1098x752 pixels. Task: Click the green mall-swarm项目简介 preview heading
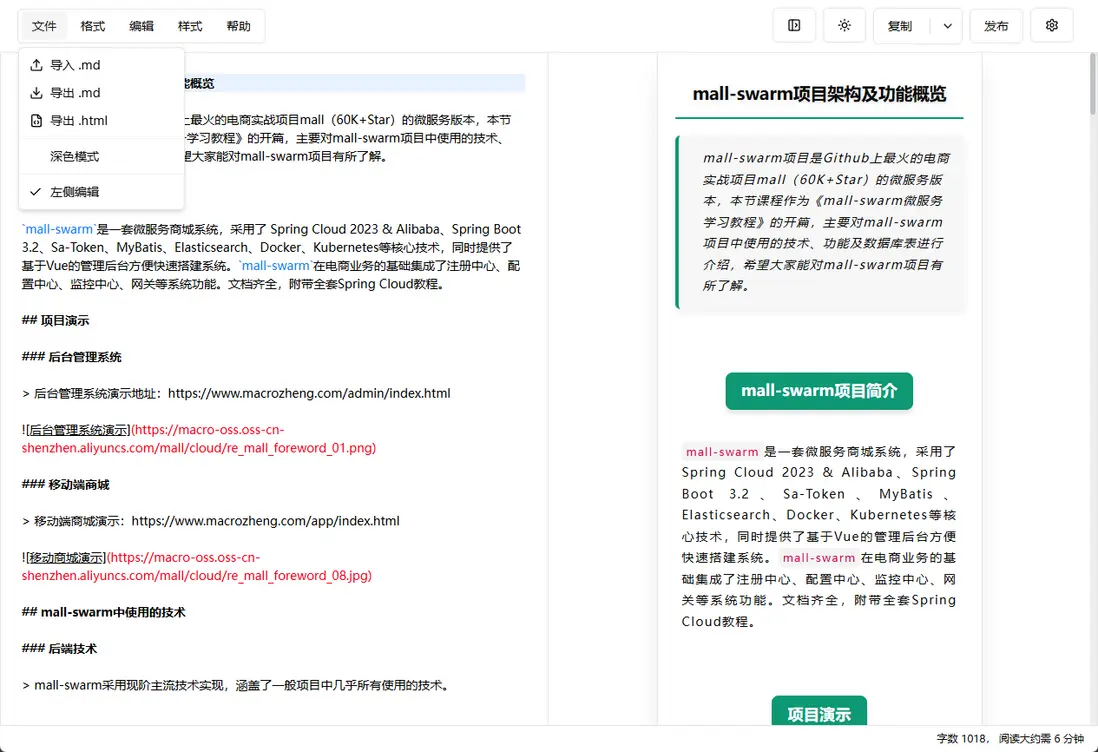click(819, 391)
